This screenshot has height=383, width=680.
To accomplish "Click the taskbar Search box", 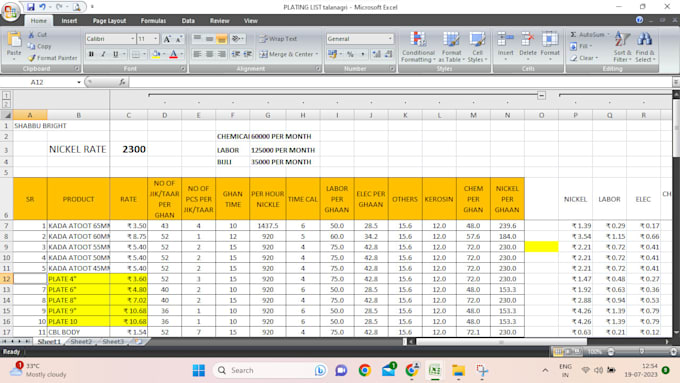I will click(271, 370).
